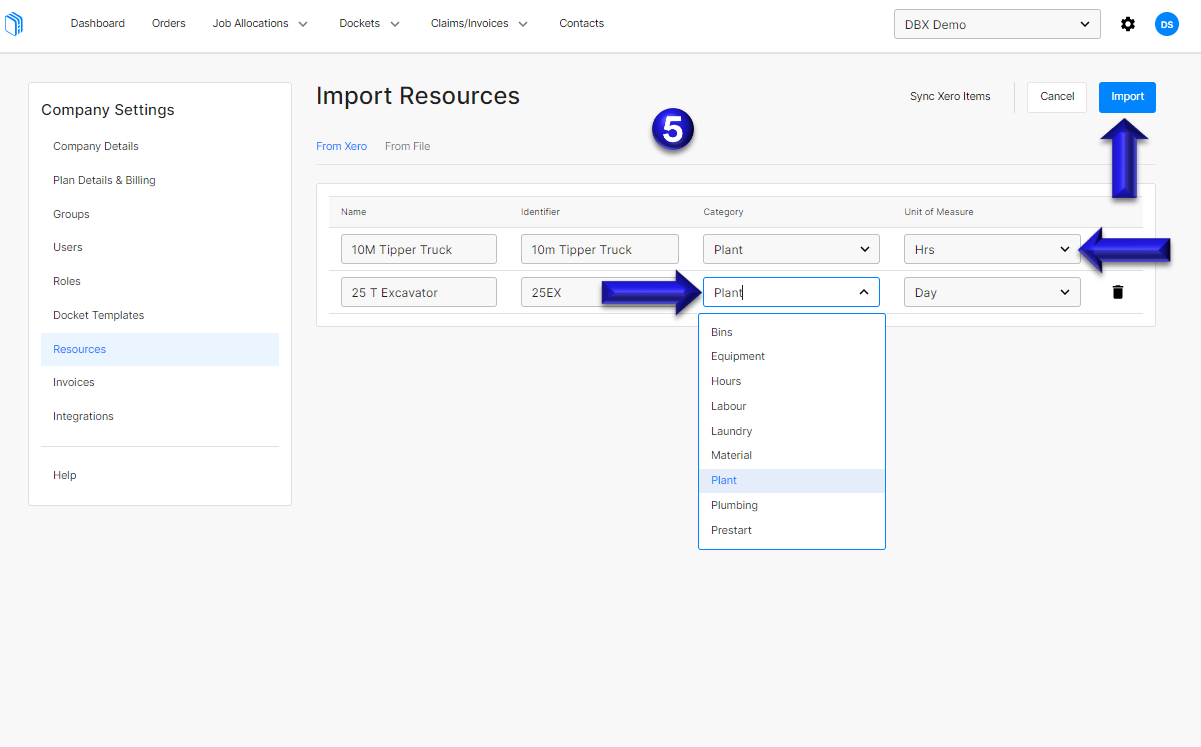Open the DBX Demo company selector
The image size is (1201, 747).
click(x=996, y=23)
